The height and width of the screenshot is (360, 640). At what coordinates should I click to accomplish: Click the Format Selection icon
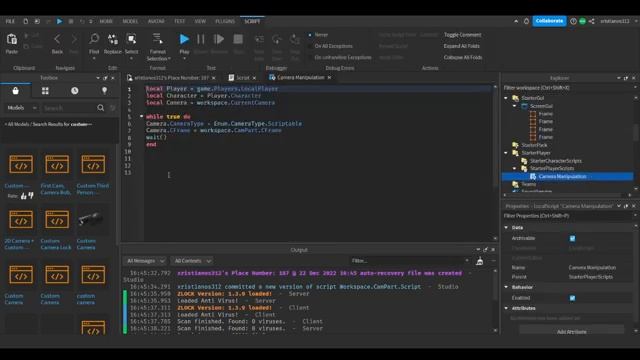pos(158,39)
